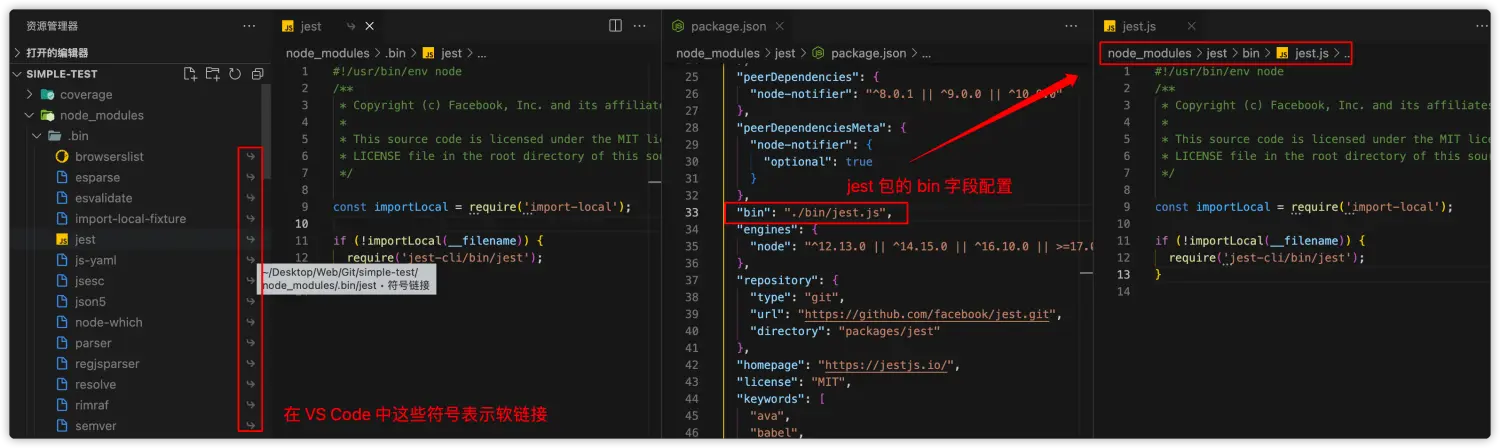
Task: Click the .bin folder icon
Action: click(x=54, y=136)
